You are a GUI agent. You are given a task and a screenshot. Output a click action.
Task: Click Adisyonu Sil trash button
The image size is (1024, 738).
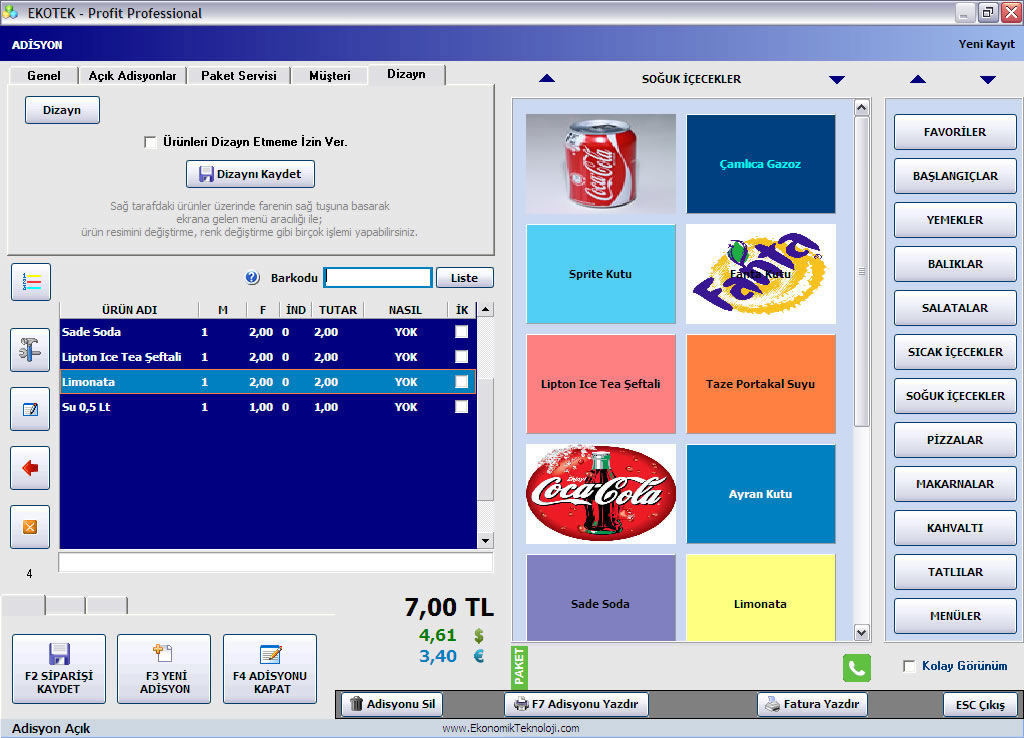point(392,704)
